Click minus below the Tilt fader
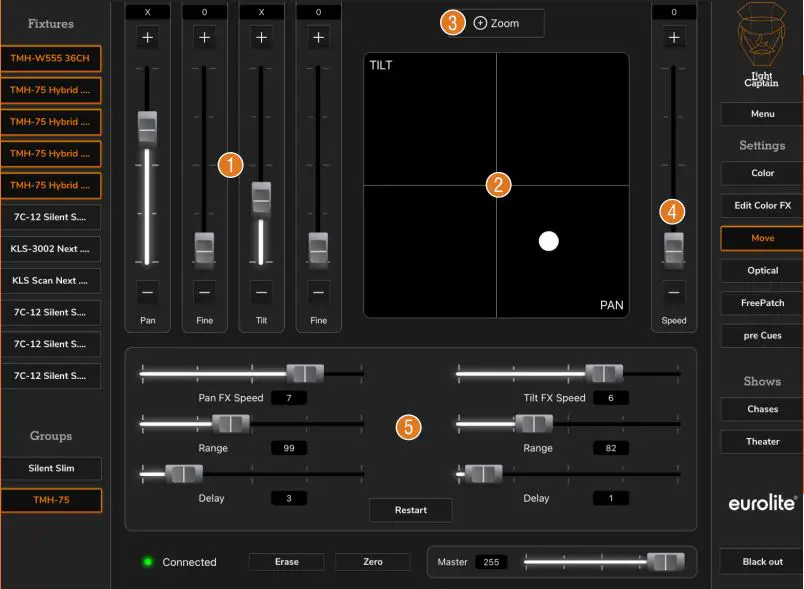Screen dimensions: 804x589 point(262,292)
